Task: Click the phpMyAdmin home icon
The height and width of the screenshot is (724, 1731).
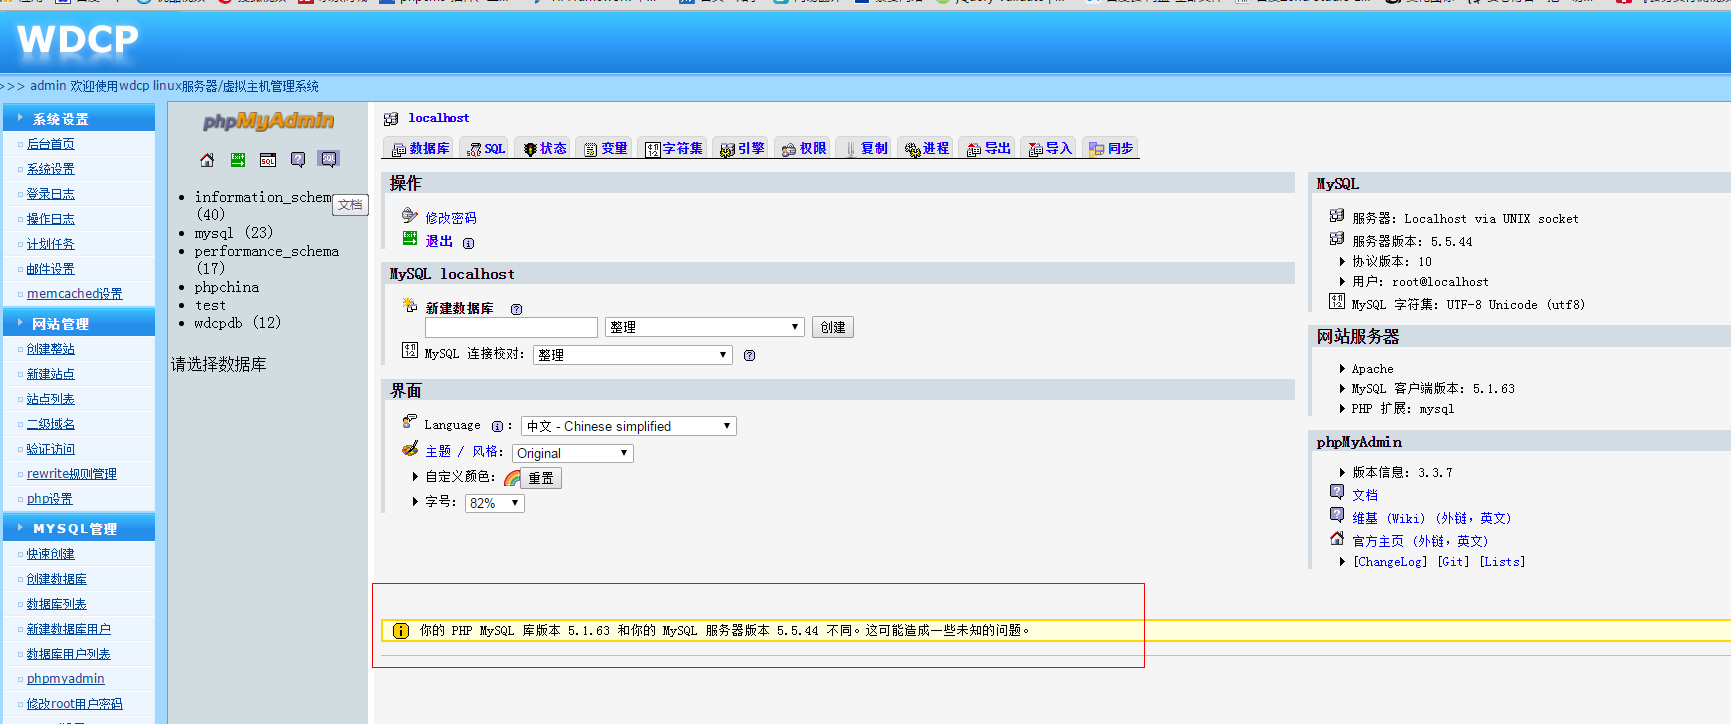Action: click(x=207, y=160)
